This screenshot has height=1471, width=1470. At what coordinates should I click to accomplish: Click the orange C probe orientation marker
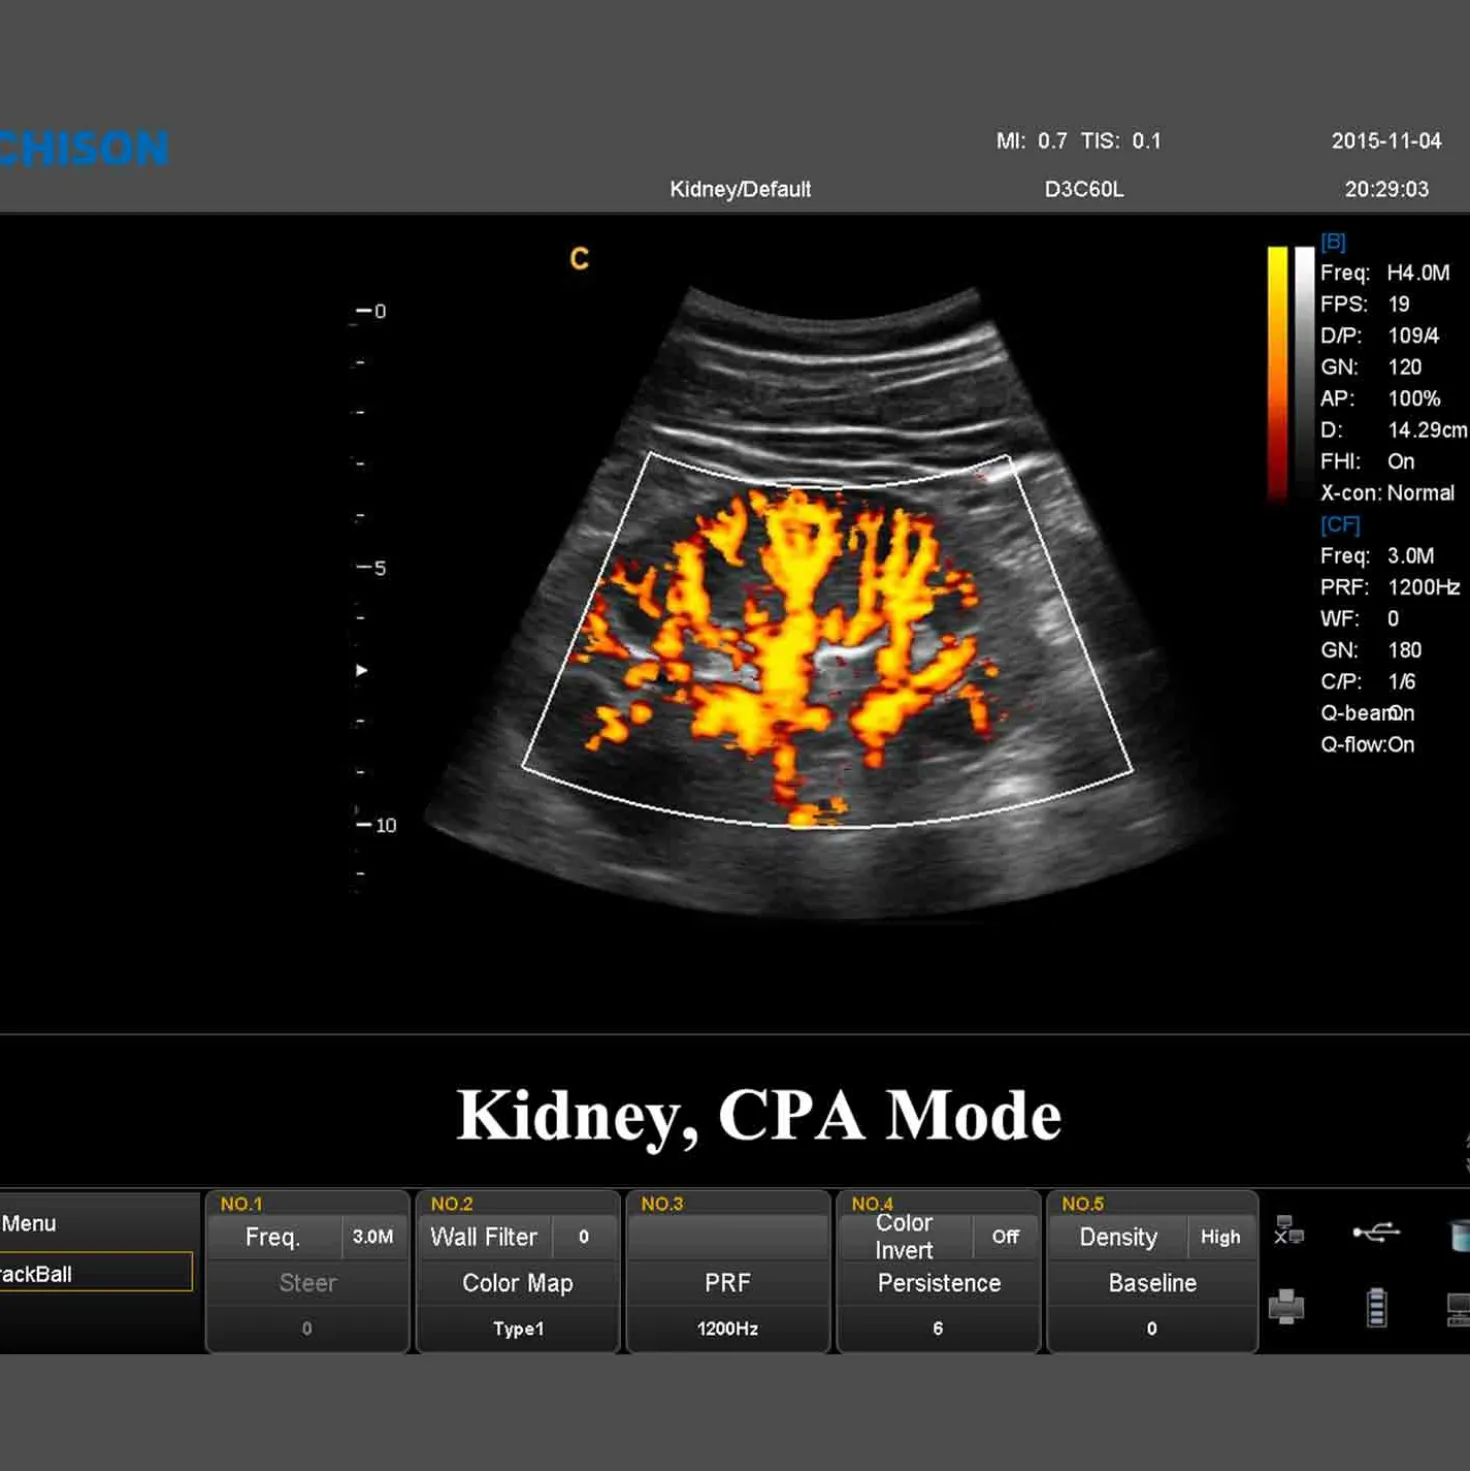(x=579, y=259)
